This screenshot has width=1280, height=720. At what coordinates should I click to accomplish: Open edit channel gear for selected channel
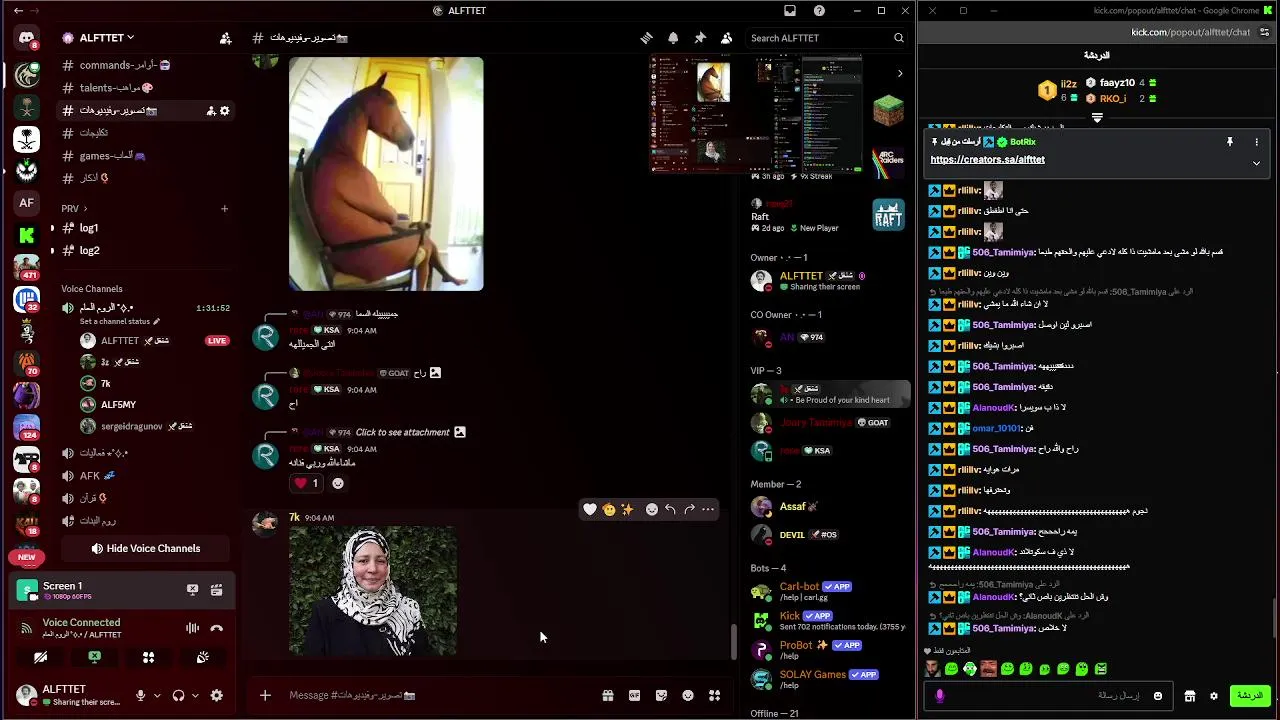click(225, 111)
